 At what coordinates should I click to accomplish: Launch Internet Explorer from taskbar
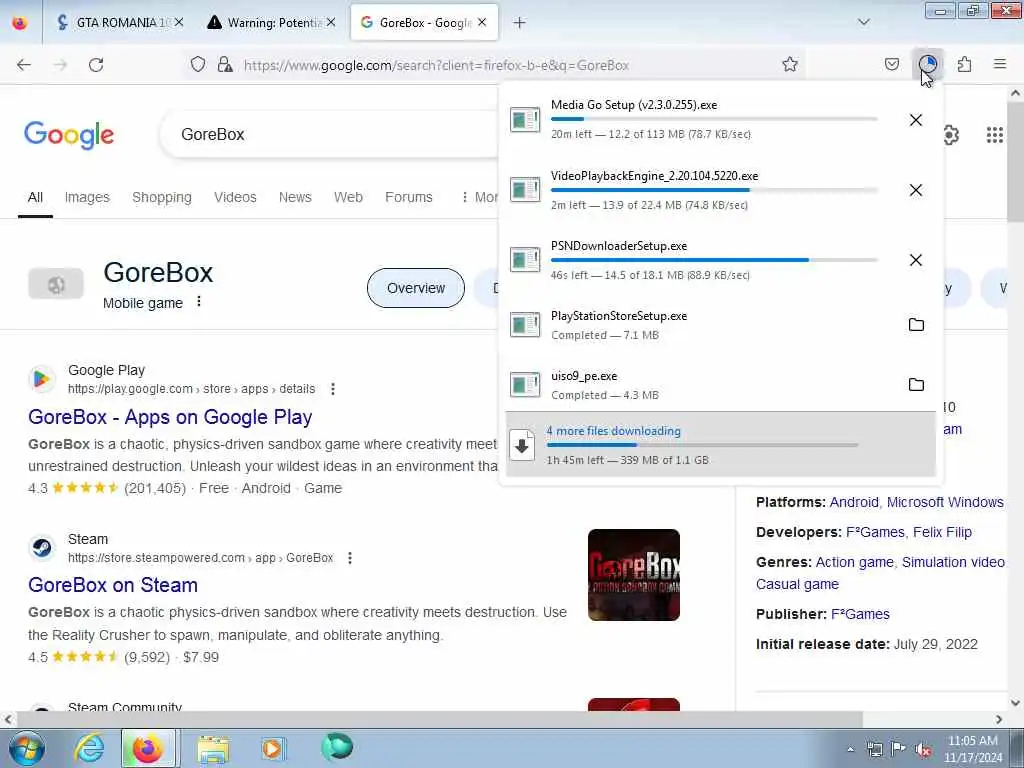coord(88,748)
